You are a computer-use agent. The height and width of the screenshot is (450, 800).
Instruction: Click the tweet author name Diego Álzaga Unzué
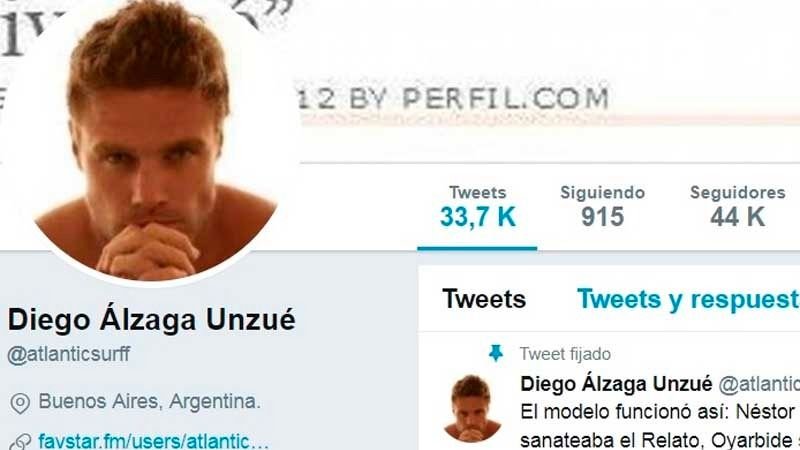[616, 384]
